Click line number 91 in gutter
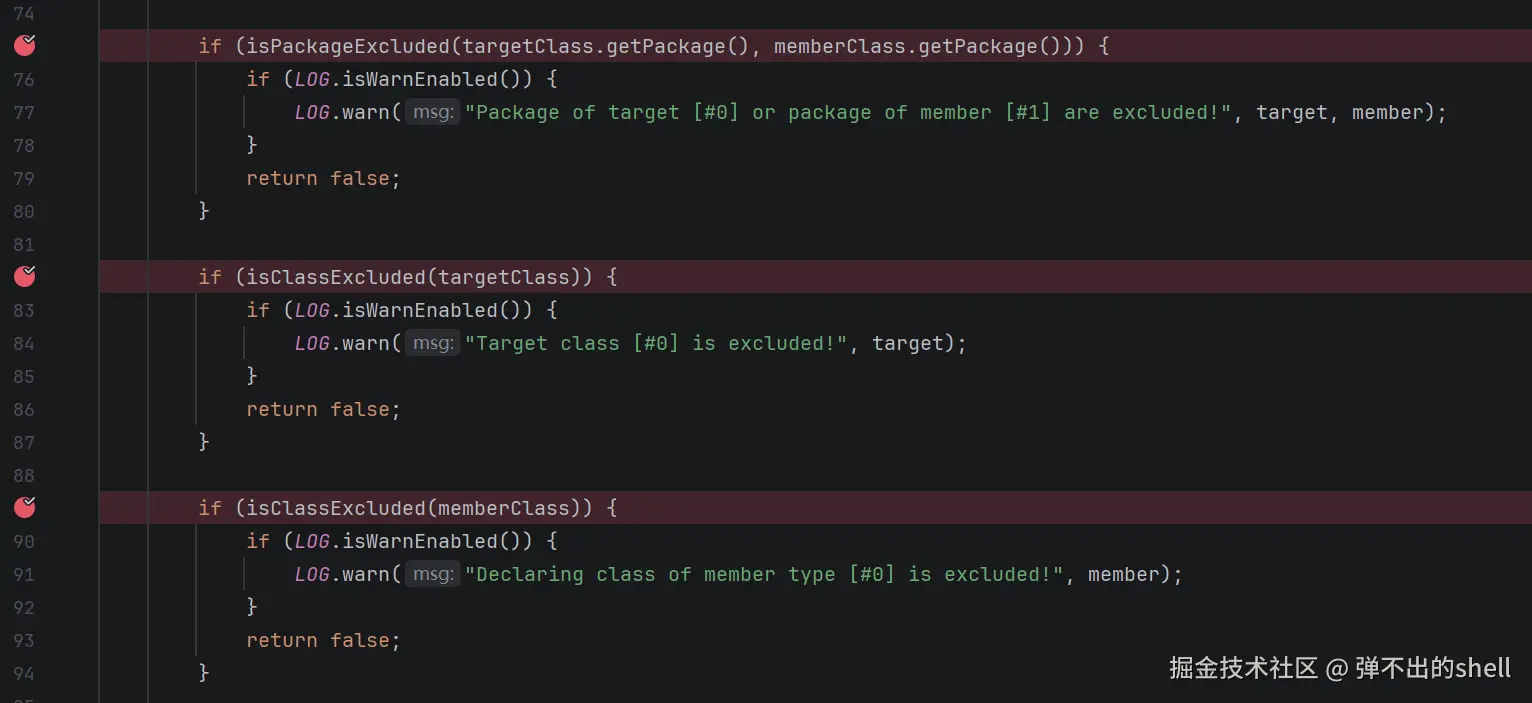1532x703 pixels. pos(24,574)
